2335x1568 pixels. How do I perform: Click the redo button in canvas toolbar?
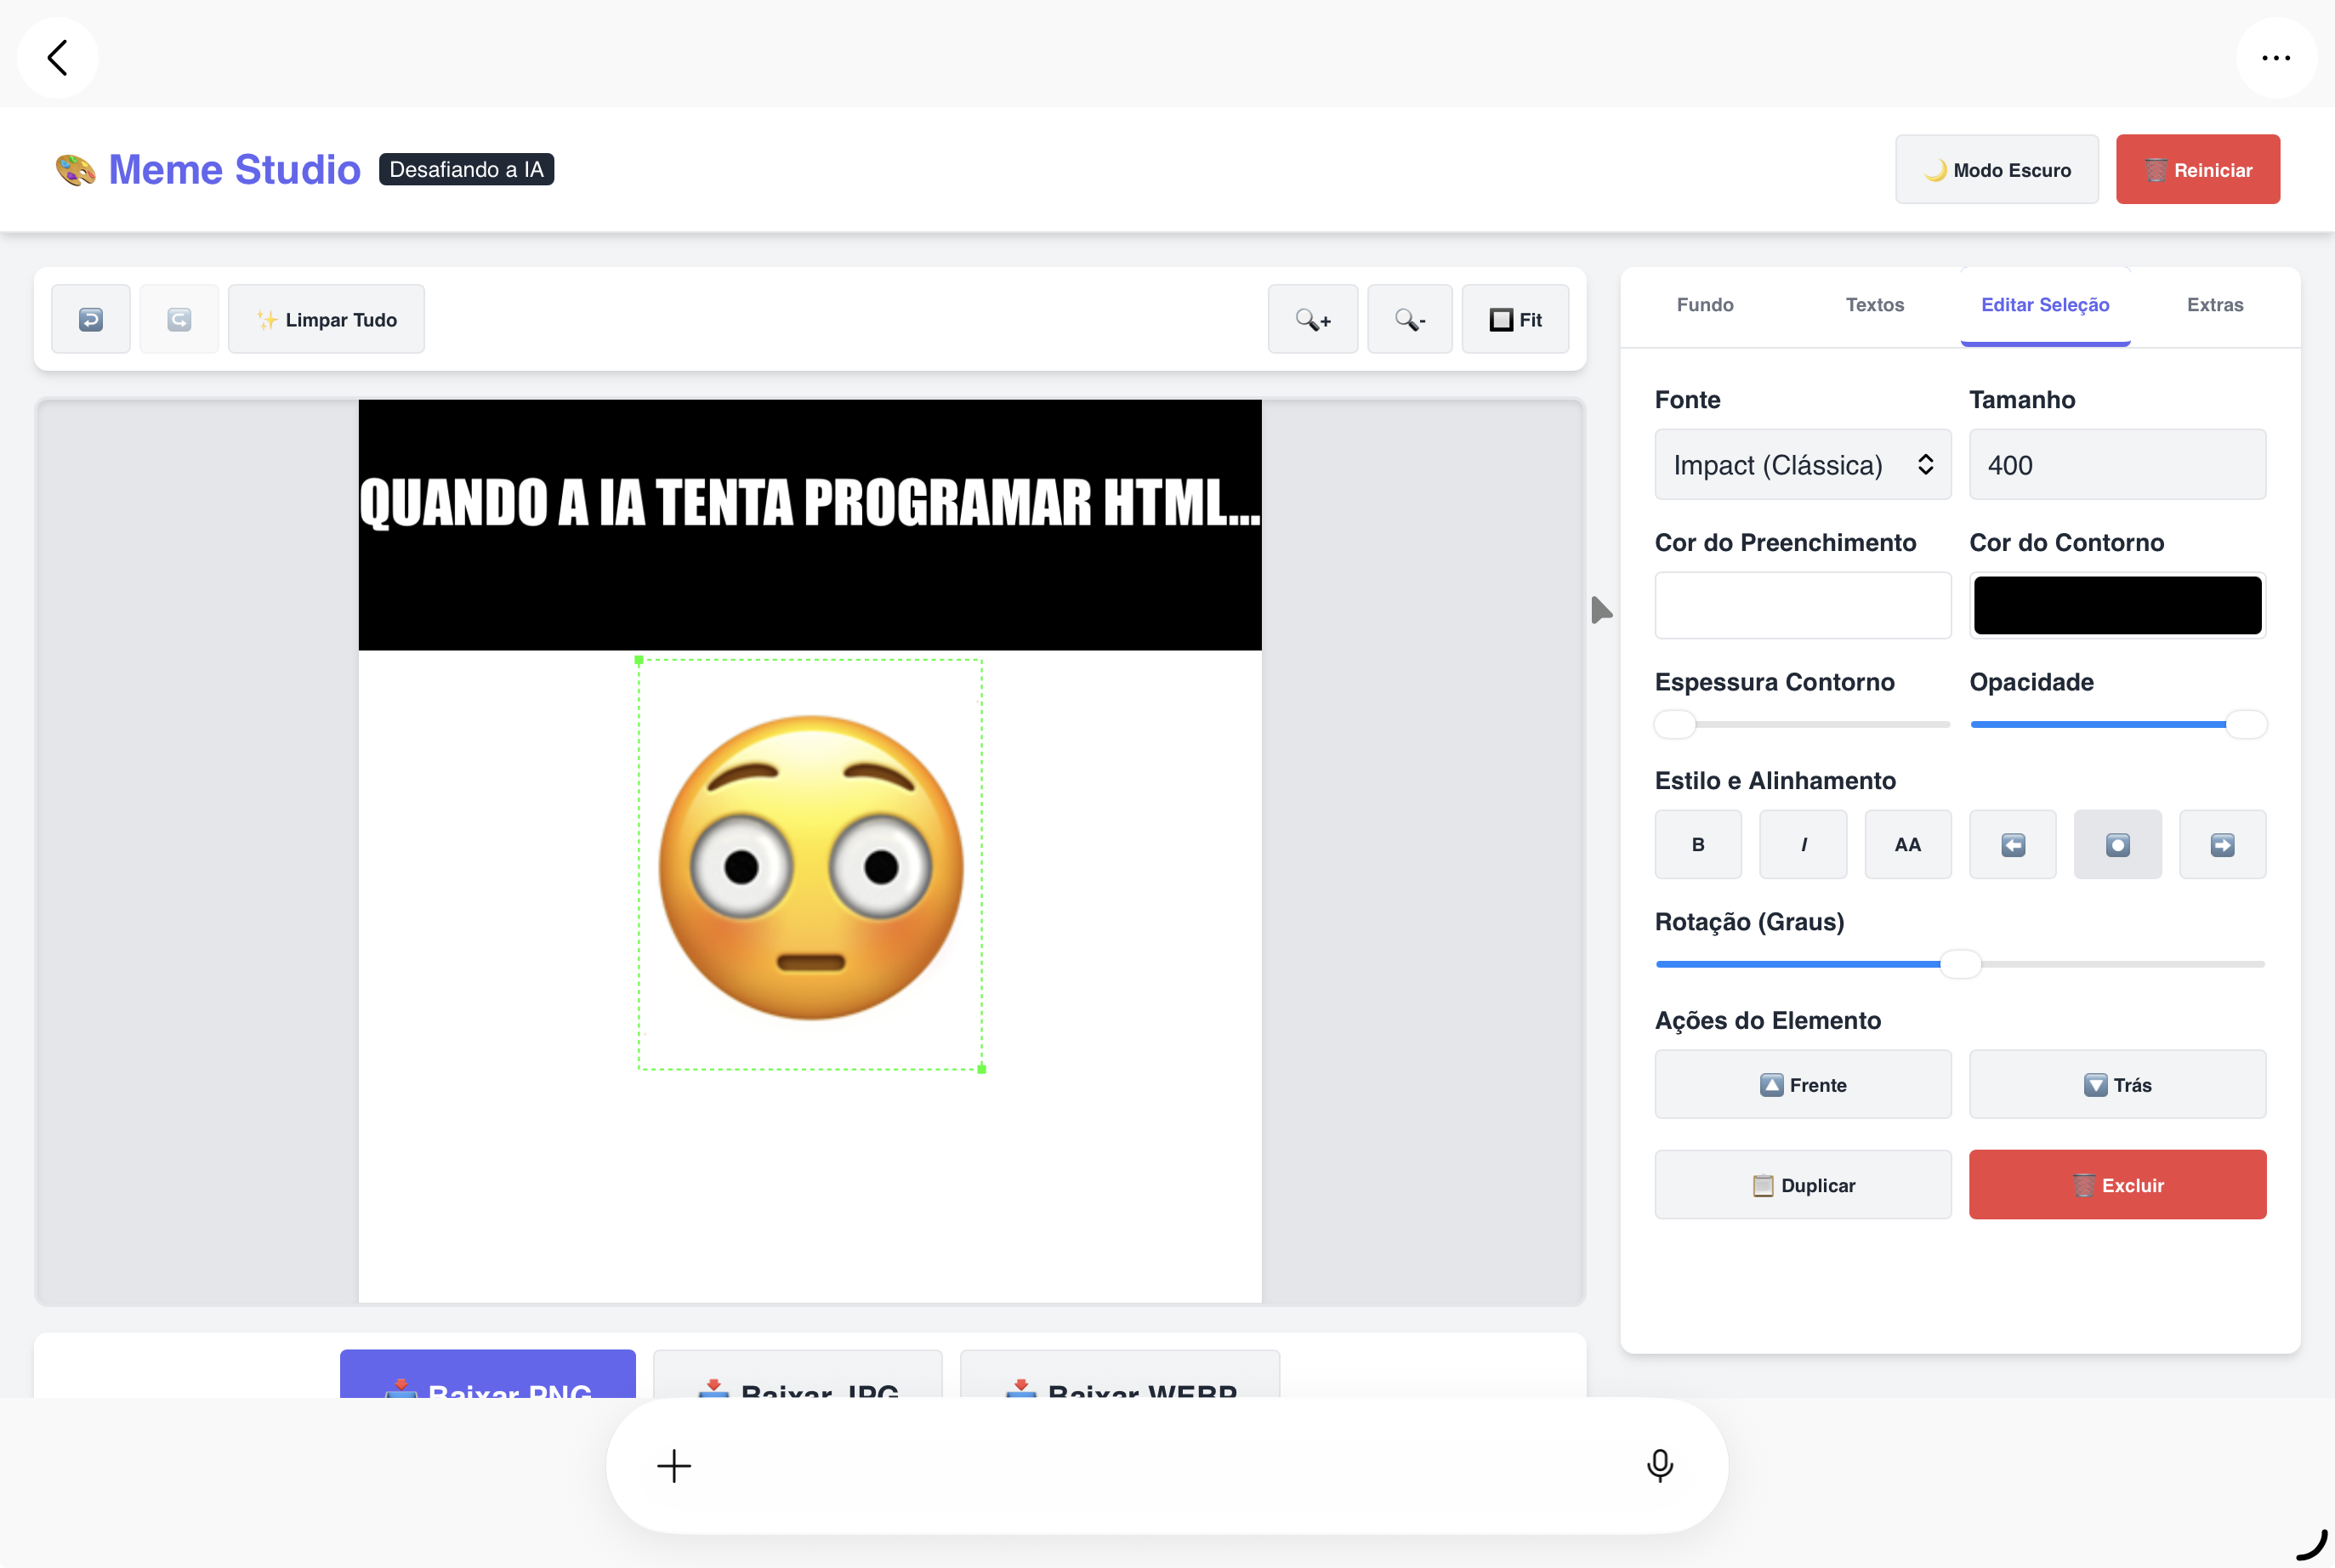coord(179,319)
